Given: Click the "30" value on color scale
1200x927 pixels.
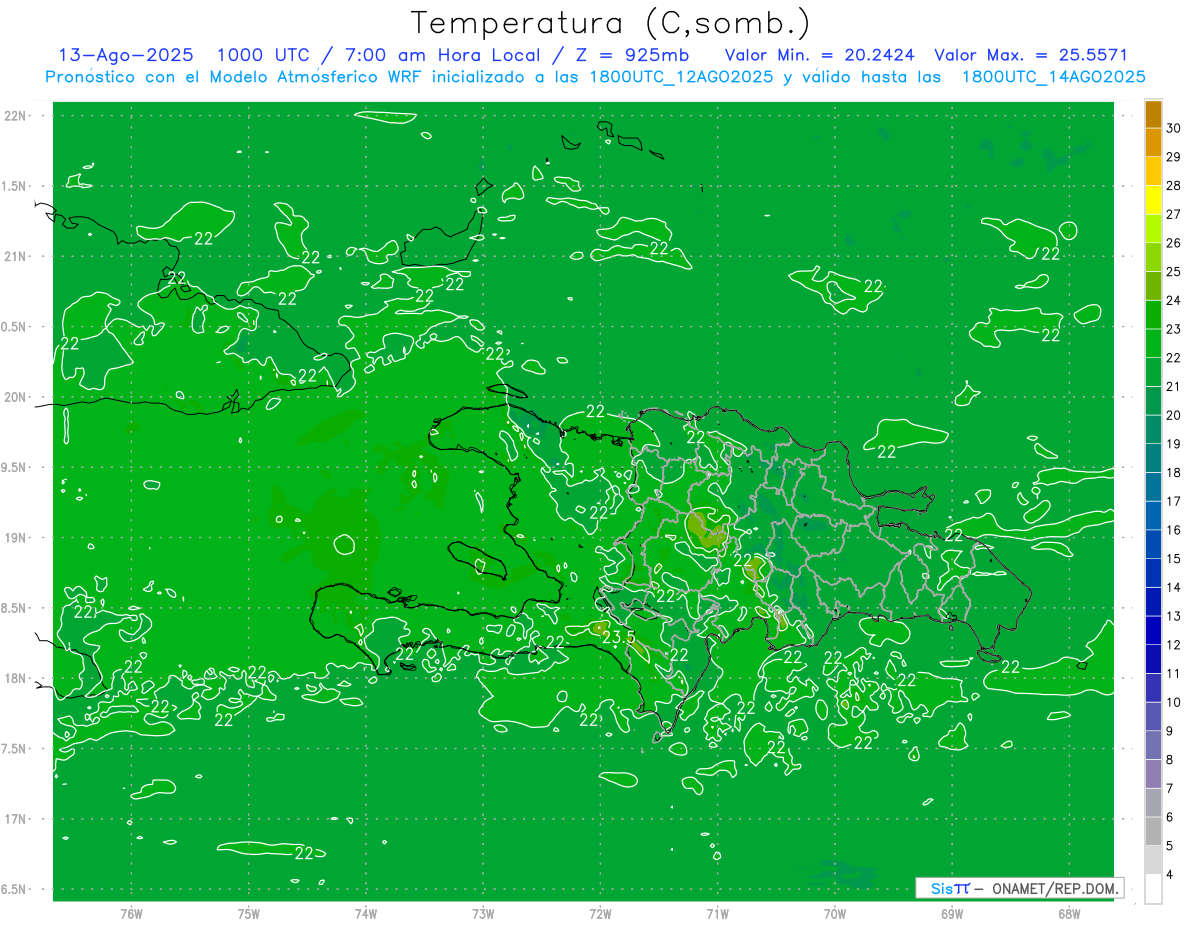Looking at the screenshot, I should click(1174, 128).
